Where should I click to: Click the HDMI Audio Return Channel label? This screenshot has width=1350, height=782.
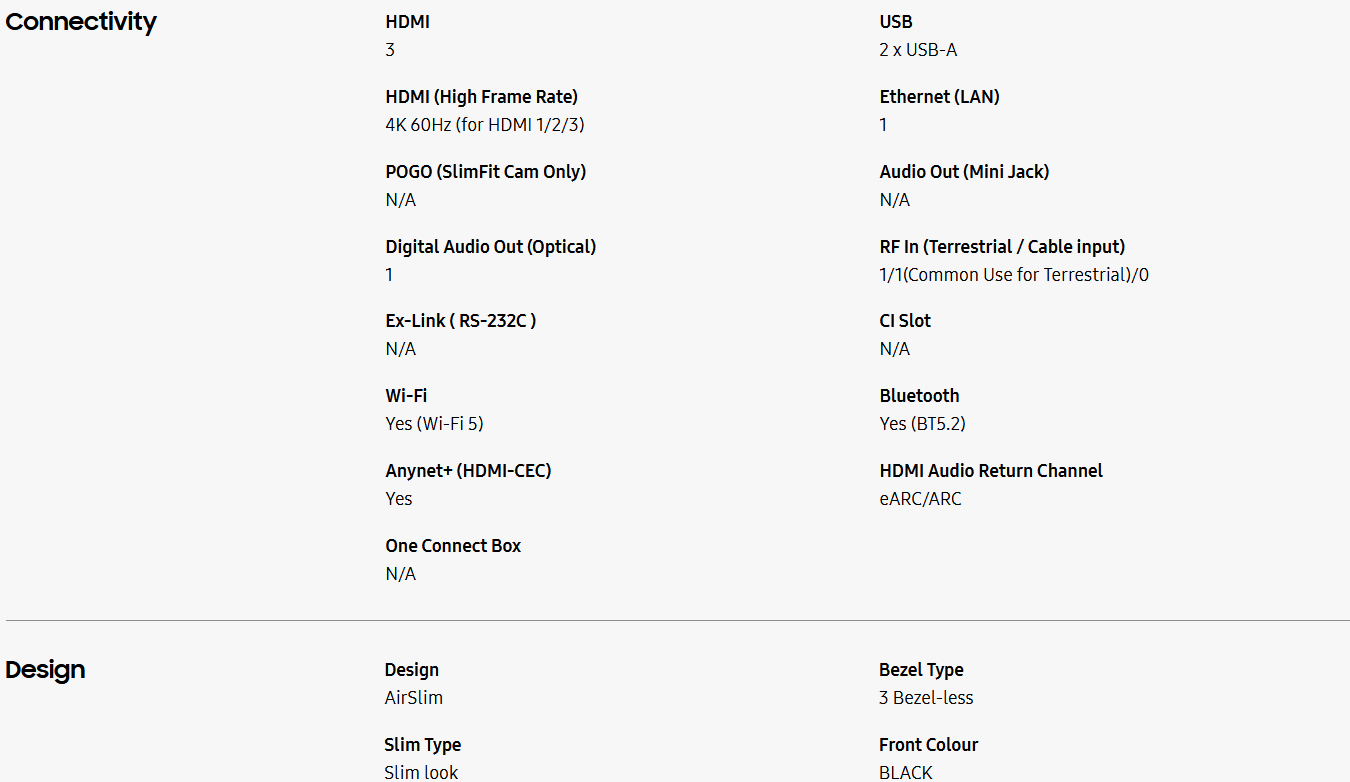pyautogui.click(x=991, y=471)
